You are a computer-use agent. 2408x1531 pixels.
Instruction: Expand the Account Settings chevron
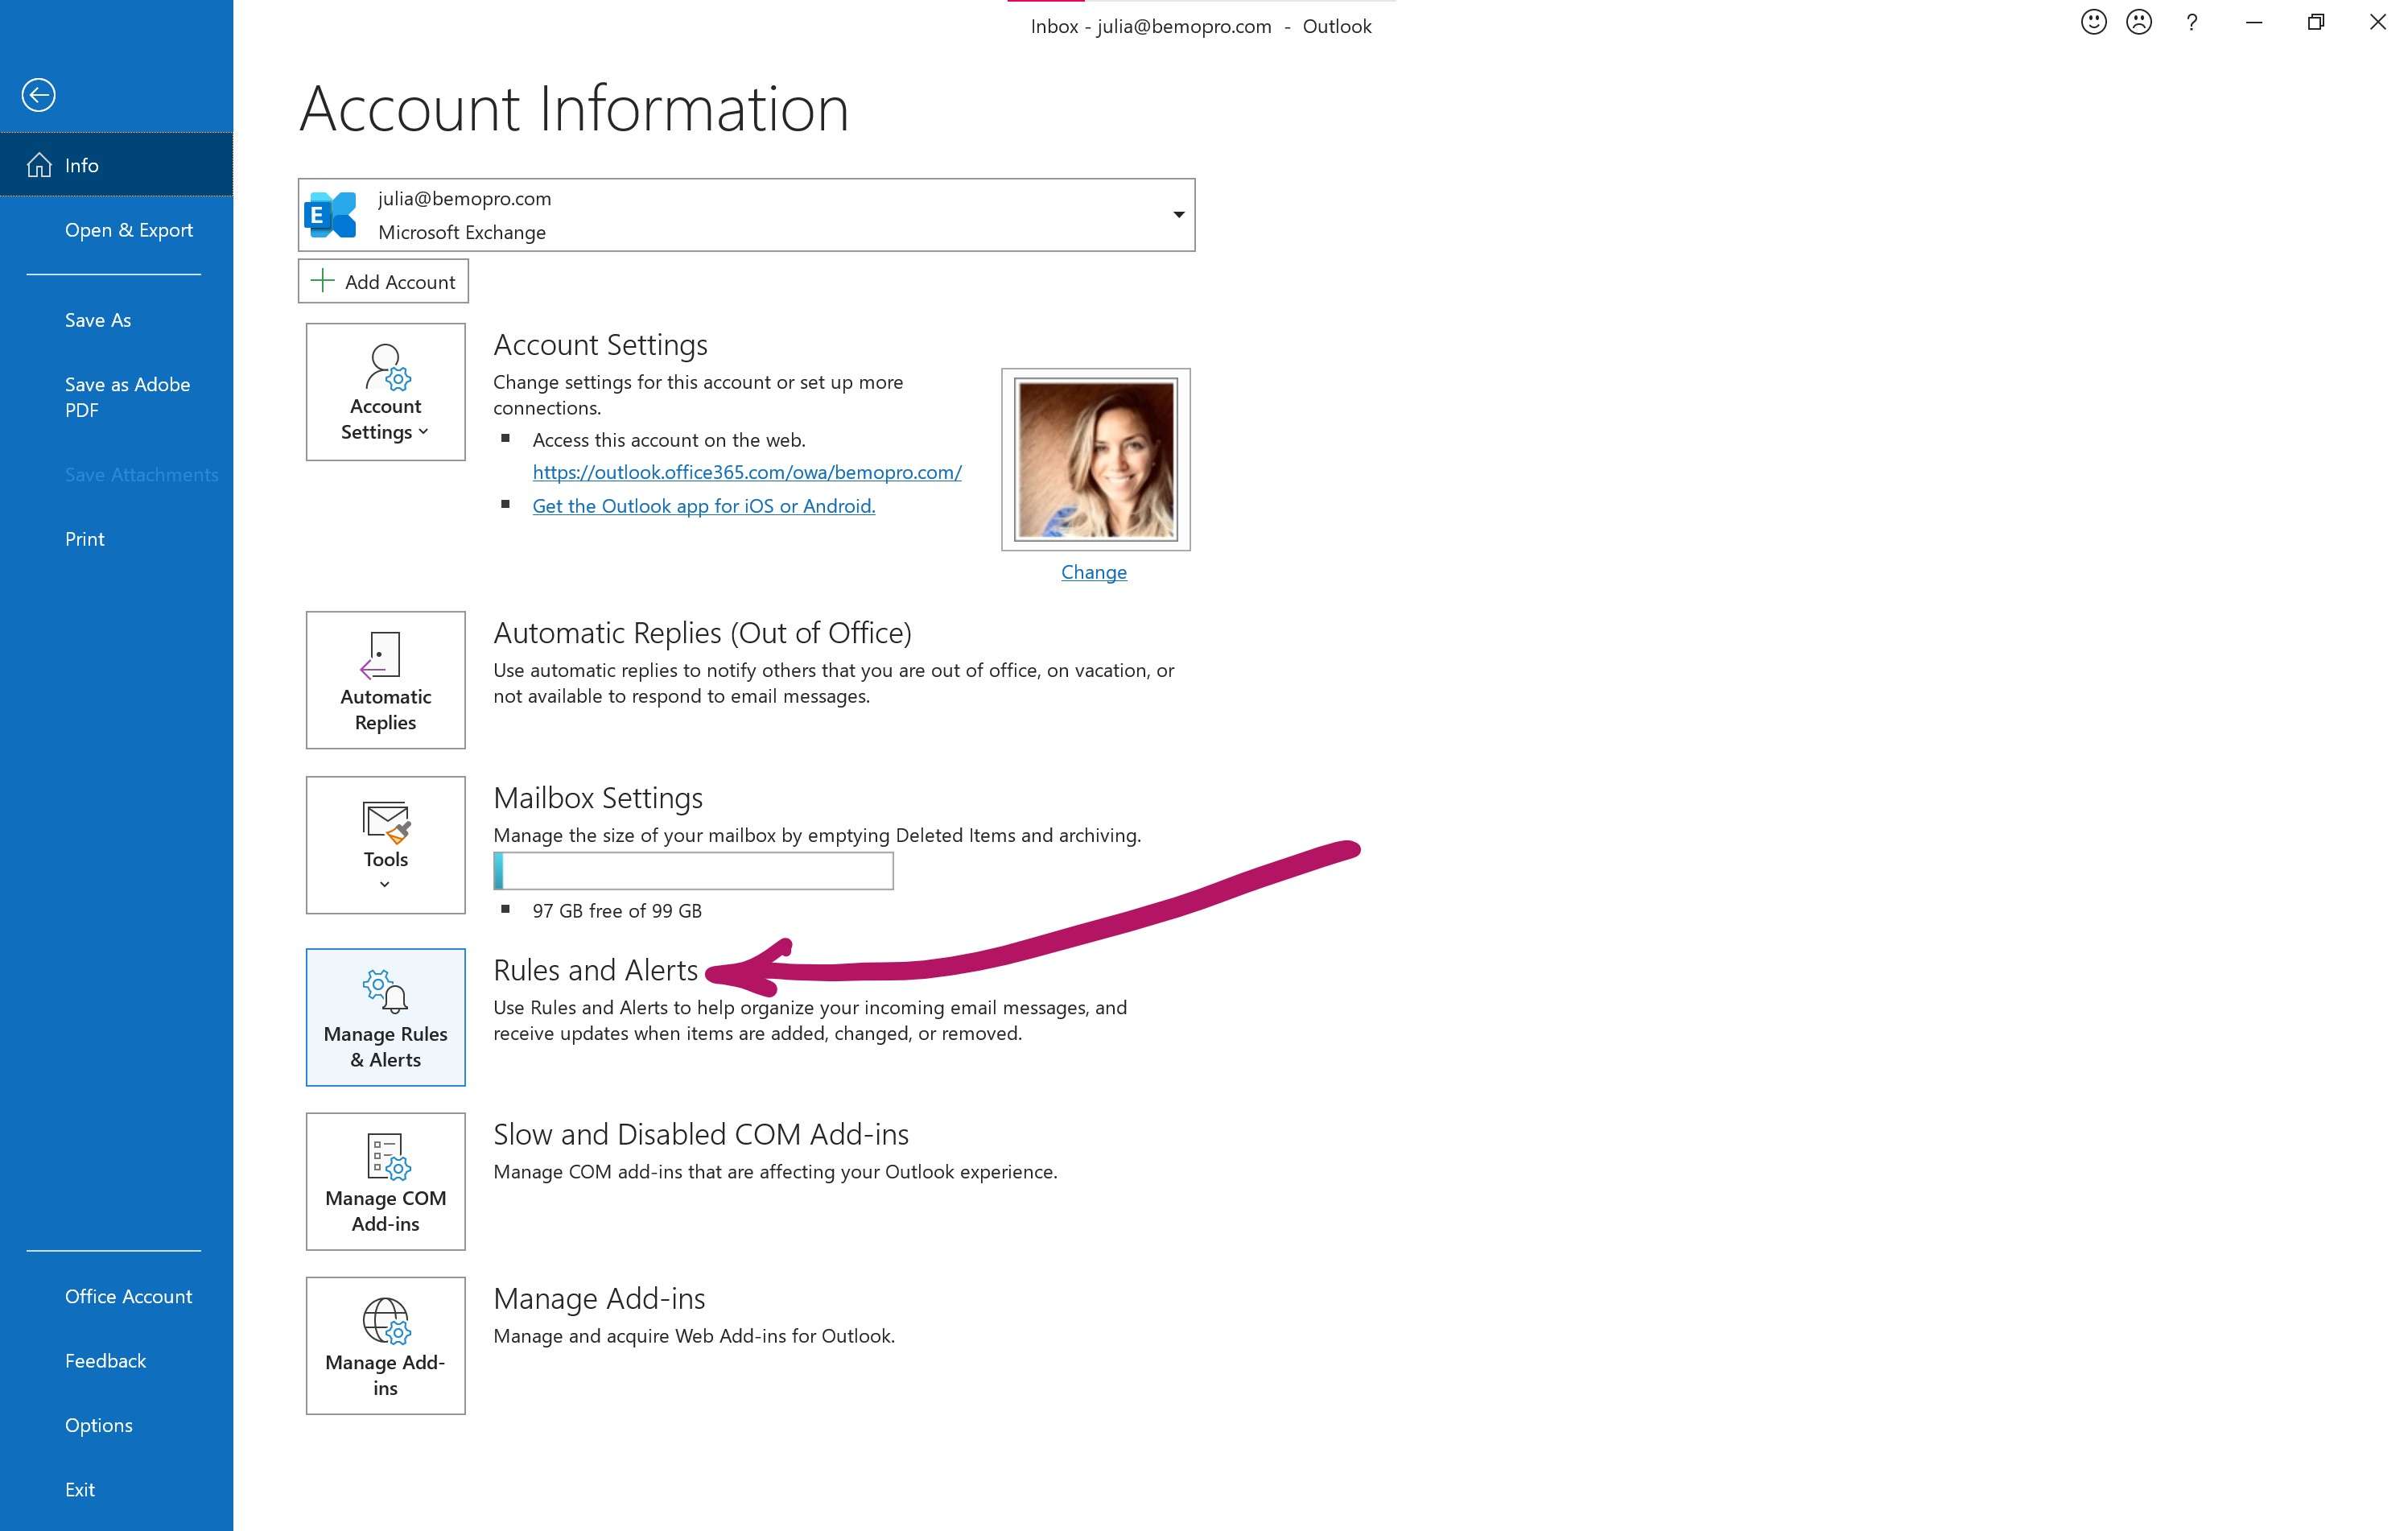click(x=424, y=432)
